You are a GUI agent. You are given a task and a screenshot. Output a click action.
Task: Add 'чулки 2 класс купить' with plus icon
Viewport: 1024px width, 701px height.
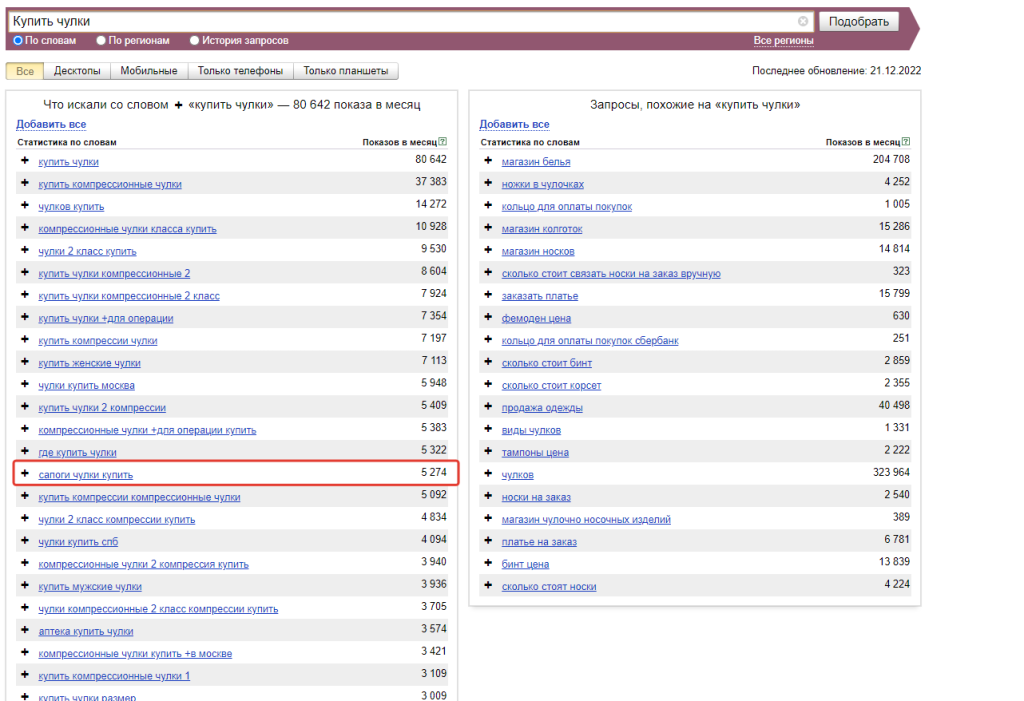click(25, 250)
